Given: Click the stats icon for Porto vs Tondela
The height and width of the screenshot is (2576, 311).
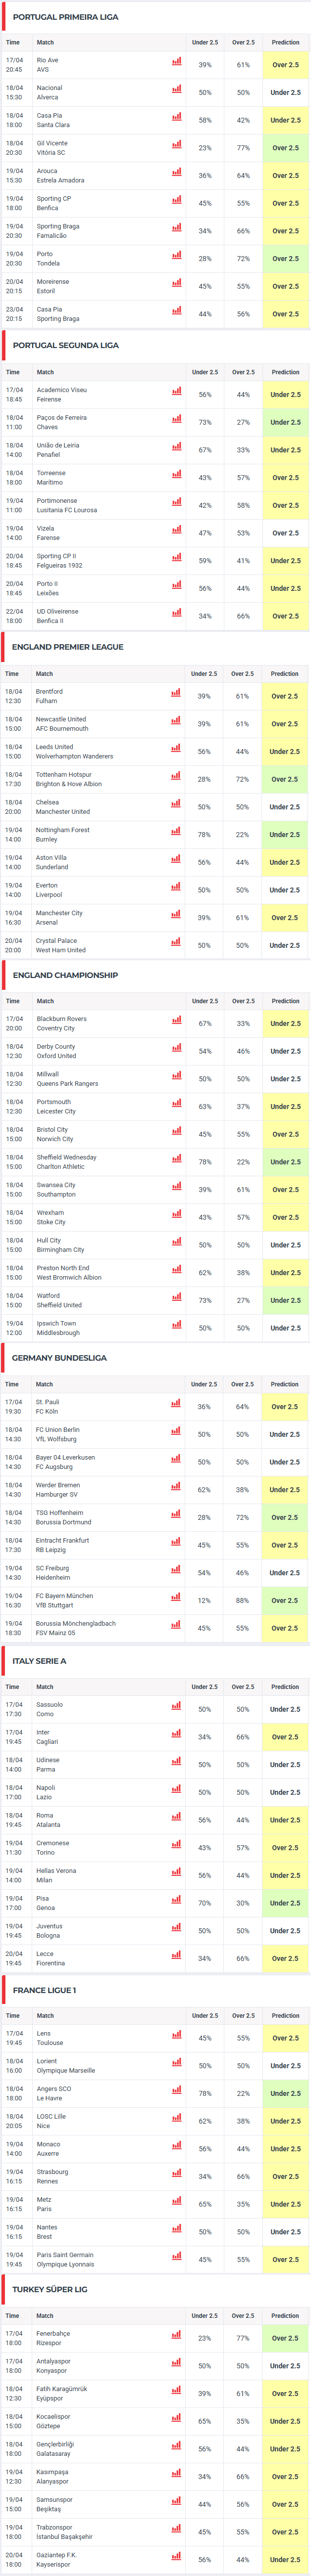Looking at the screenshot, I should [177, 255].
